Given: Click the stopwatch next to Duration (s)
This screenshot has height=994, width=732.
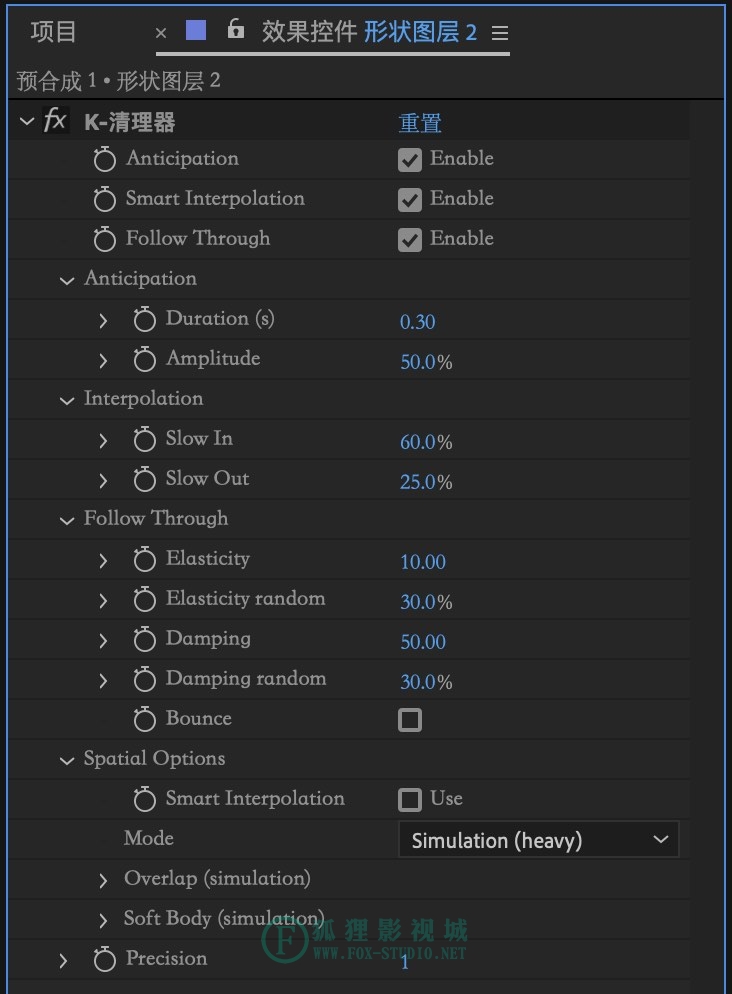Looking at the screenshot, I should (x=144, y=319).
